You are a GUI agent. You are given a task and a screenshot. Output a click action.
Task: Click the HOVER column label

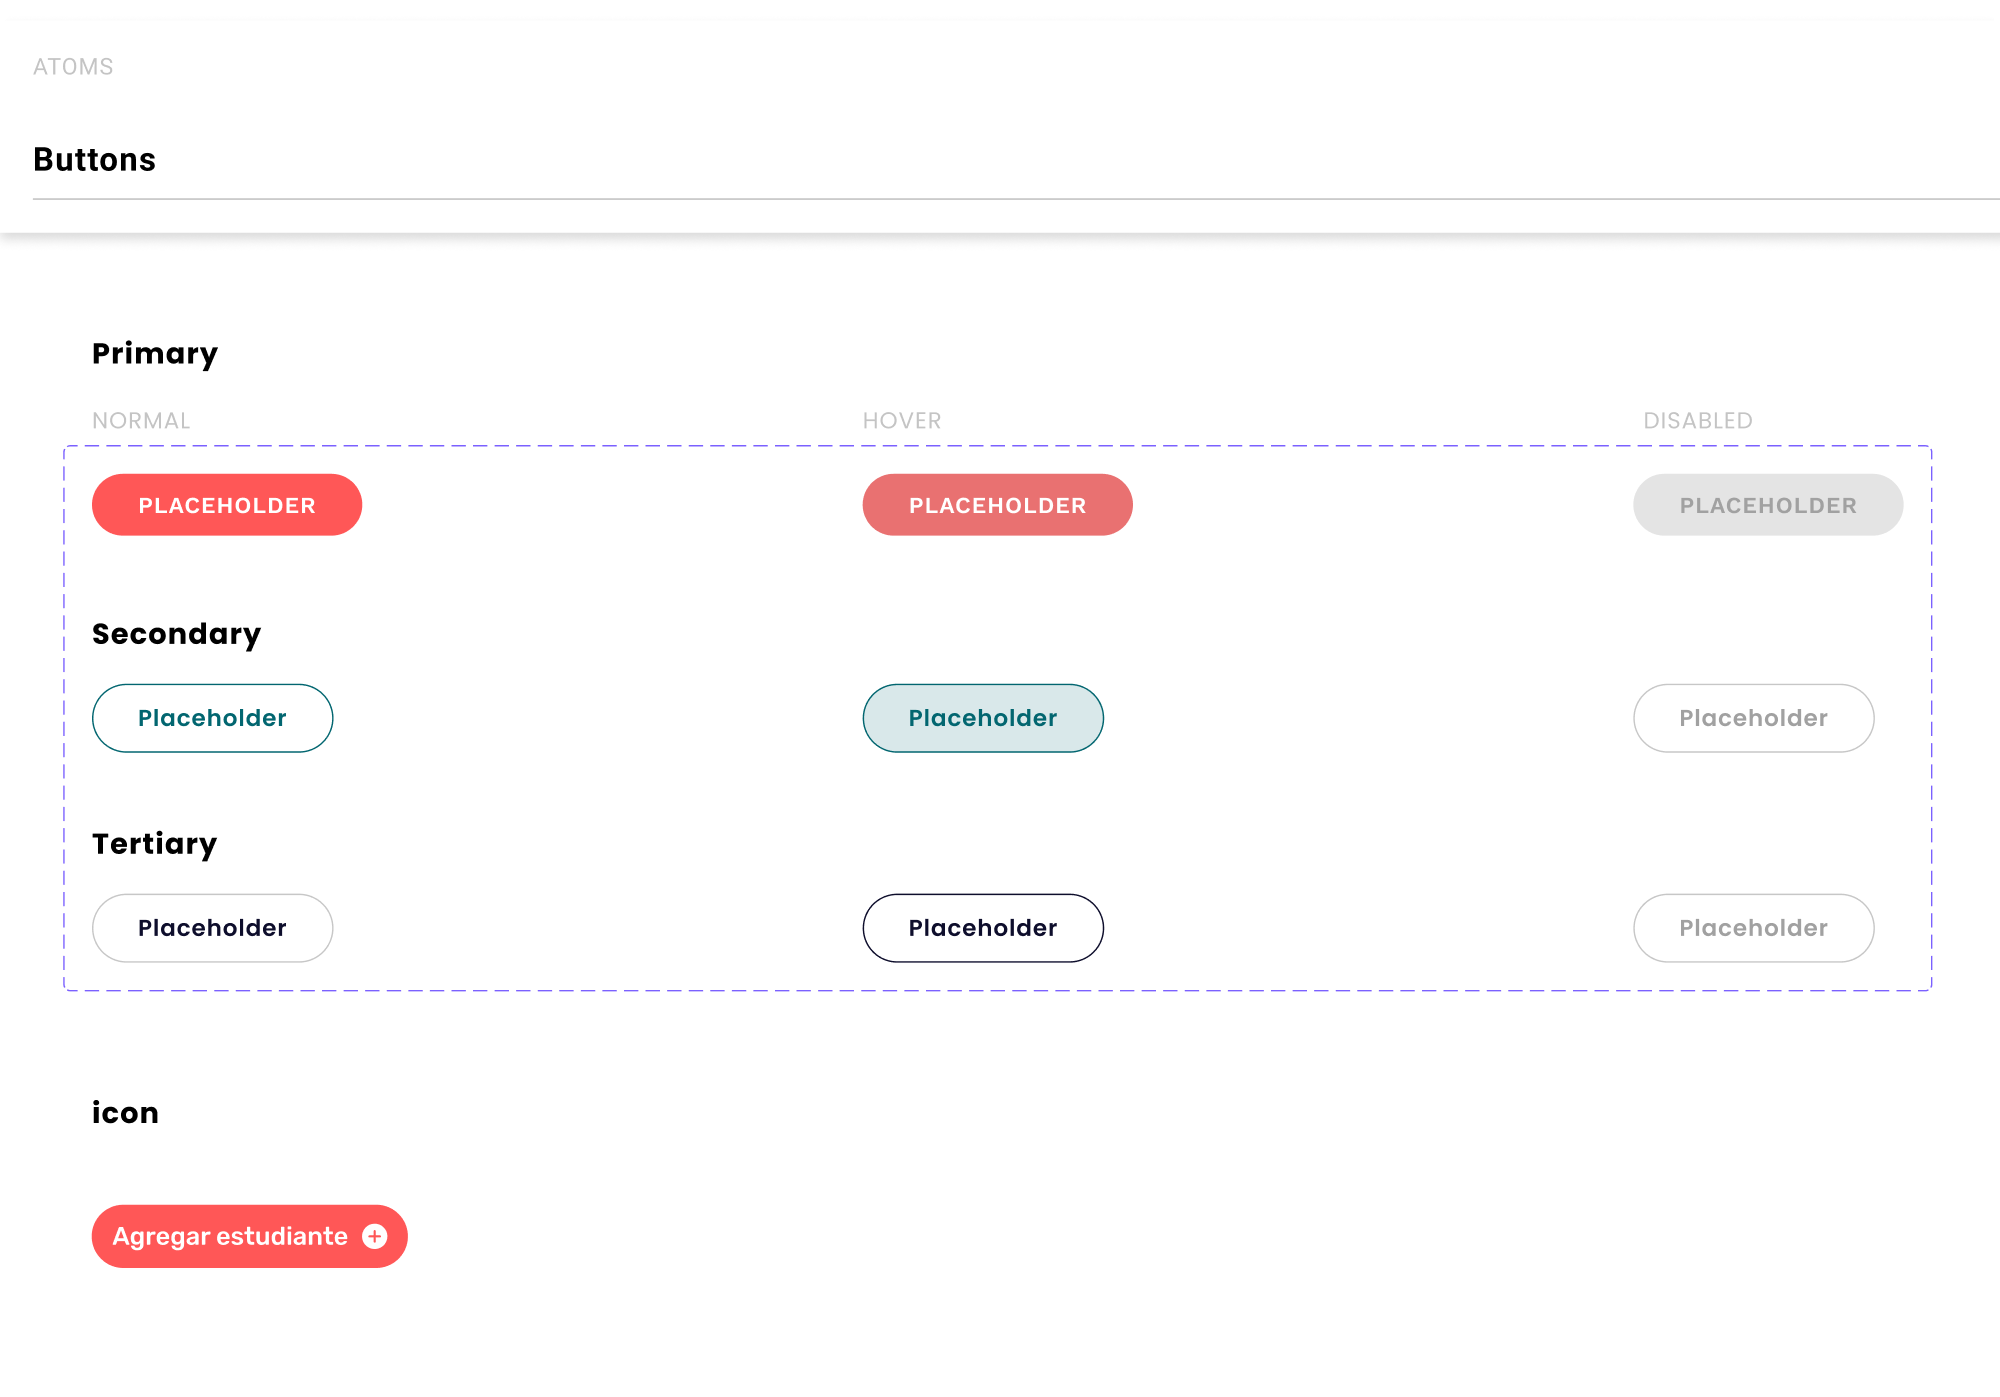tap(902, 421)
